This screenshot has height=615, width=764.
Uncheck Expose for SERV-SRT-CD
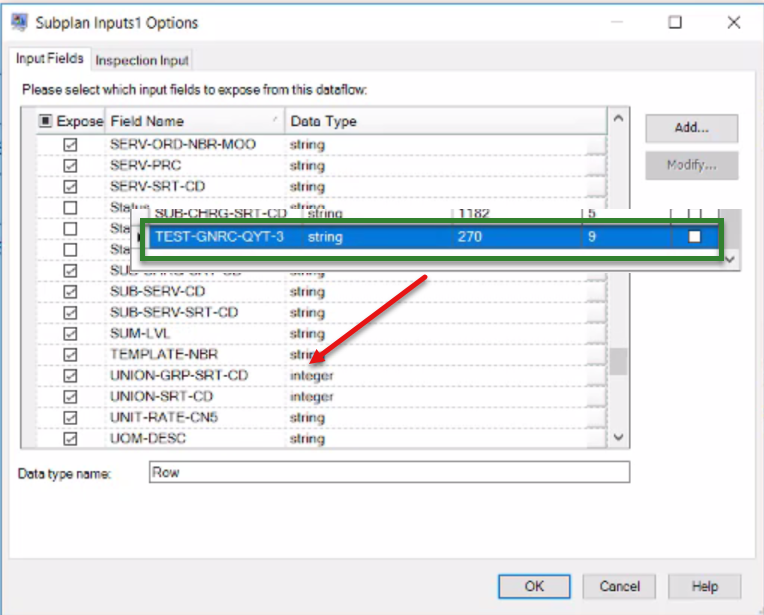point(70,186)
